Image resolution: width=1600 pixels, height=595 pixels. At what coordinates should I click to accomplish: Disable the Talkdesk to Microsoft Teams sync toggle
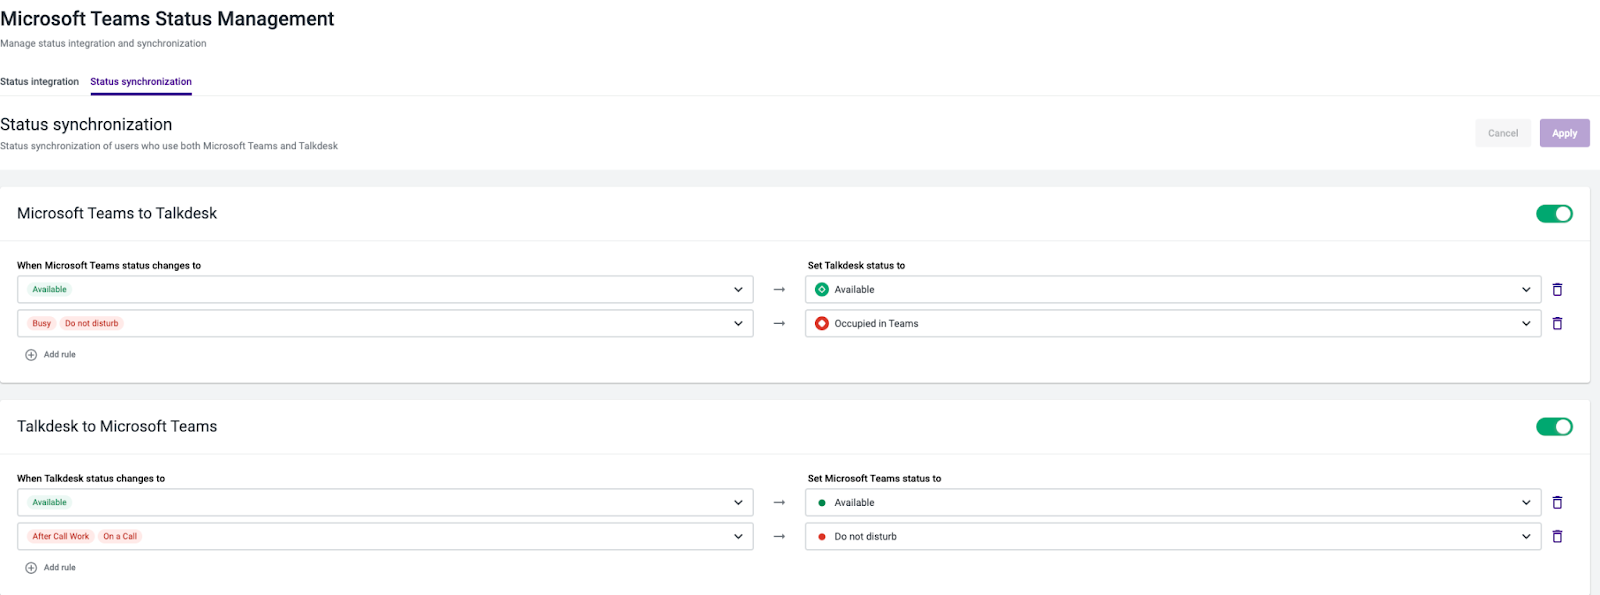(x=1554, y=427)
